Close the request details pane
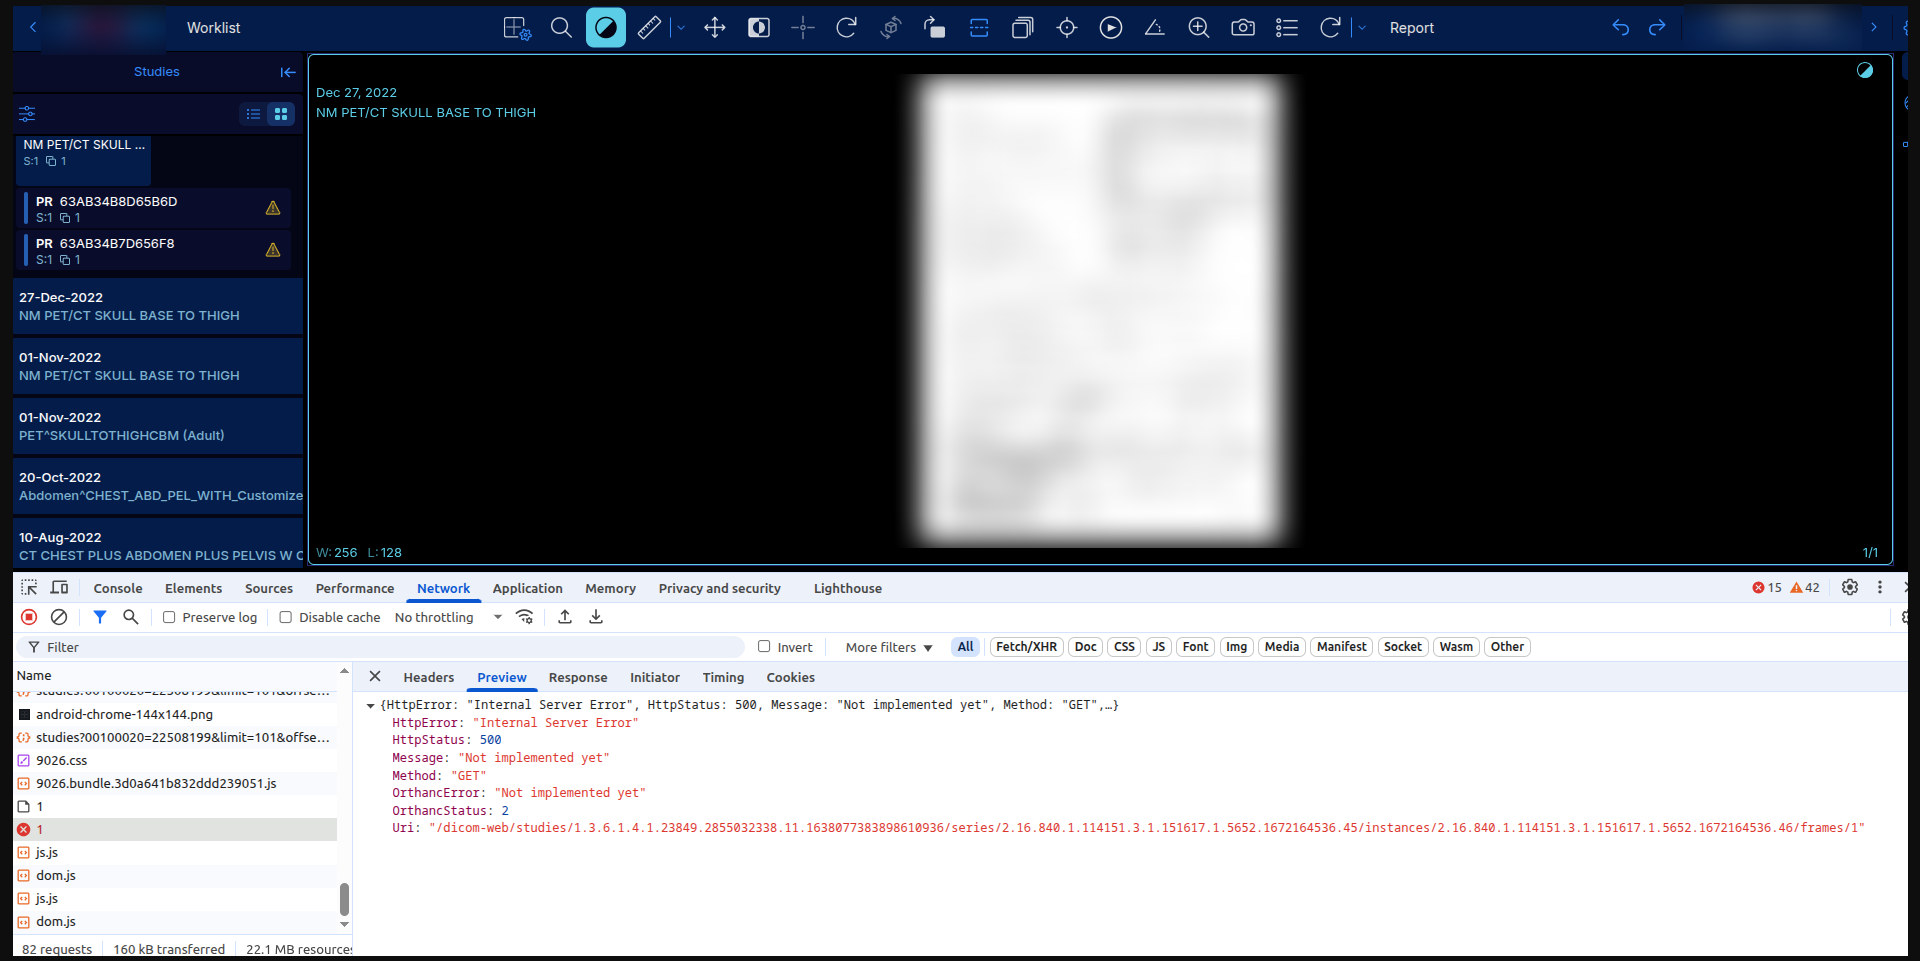 (x=375, y=677)
